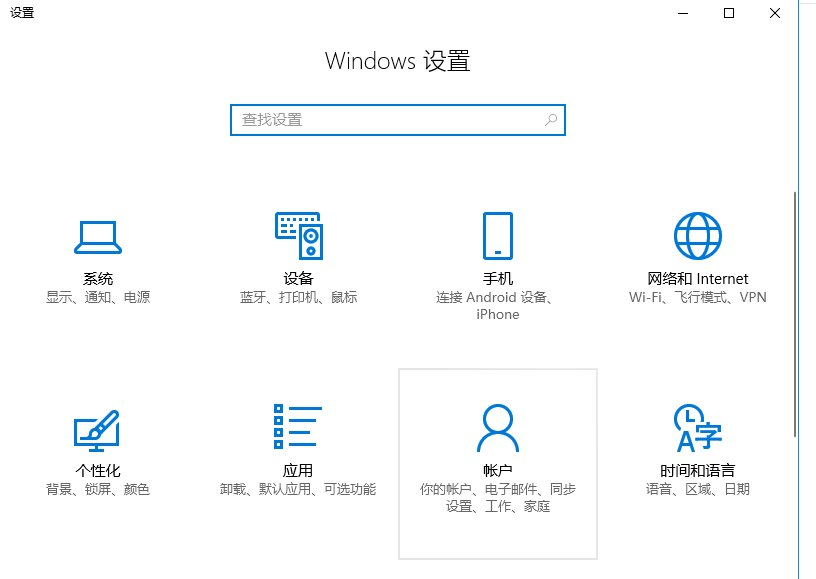The height and width of the screenshot is (579, 816).
Task: Open the 设备 keyboard and speaker icon
Action: tap(299, 236)
